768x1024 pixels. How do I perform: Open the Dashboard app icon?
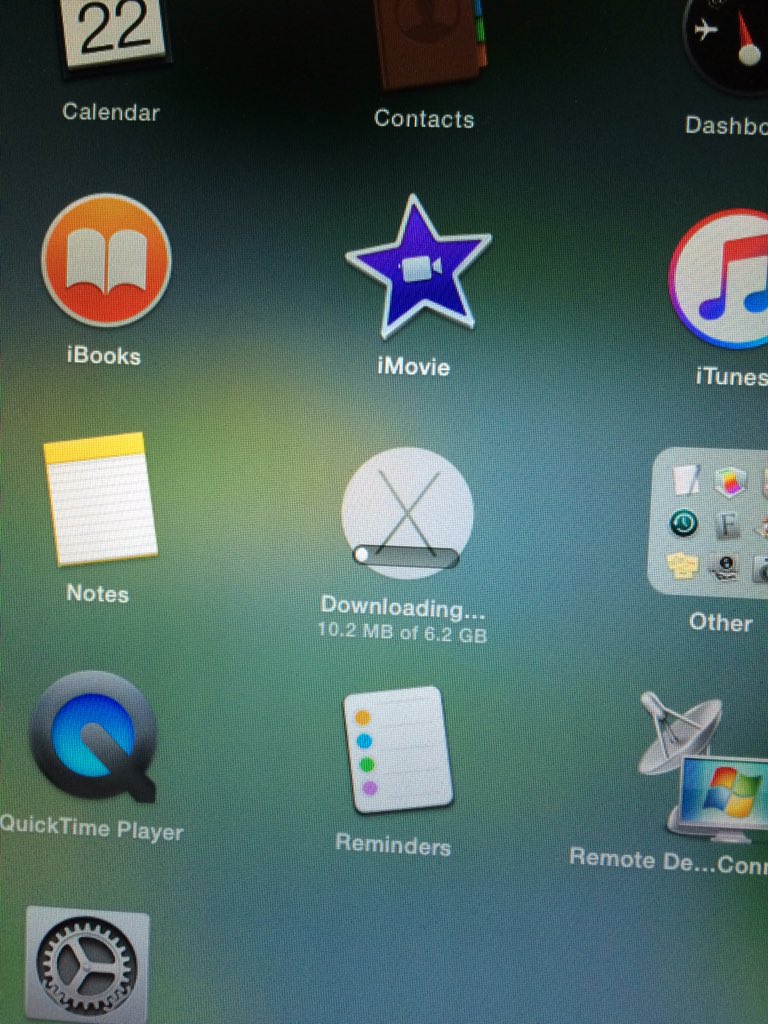coord(726,46)
